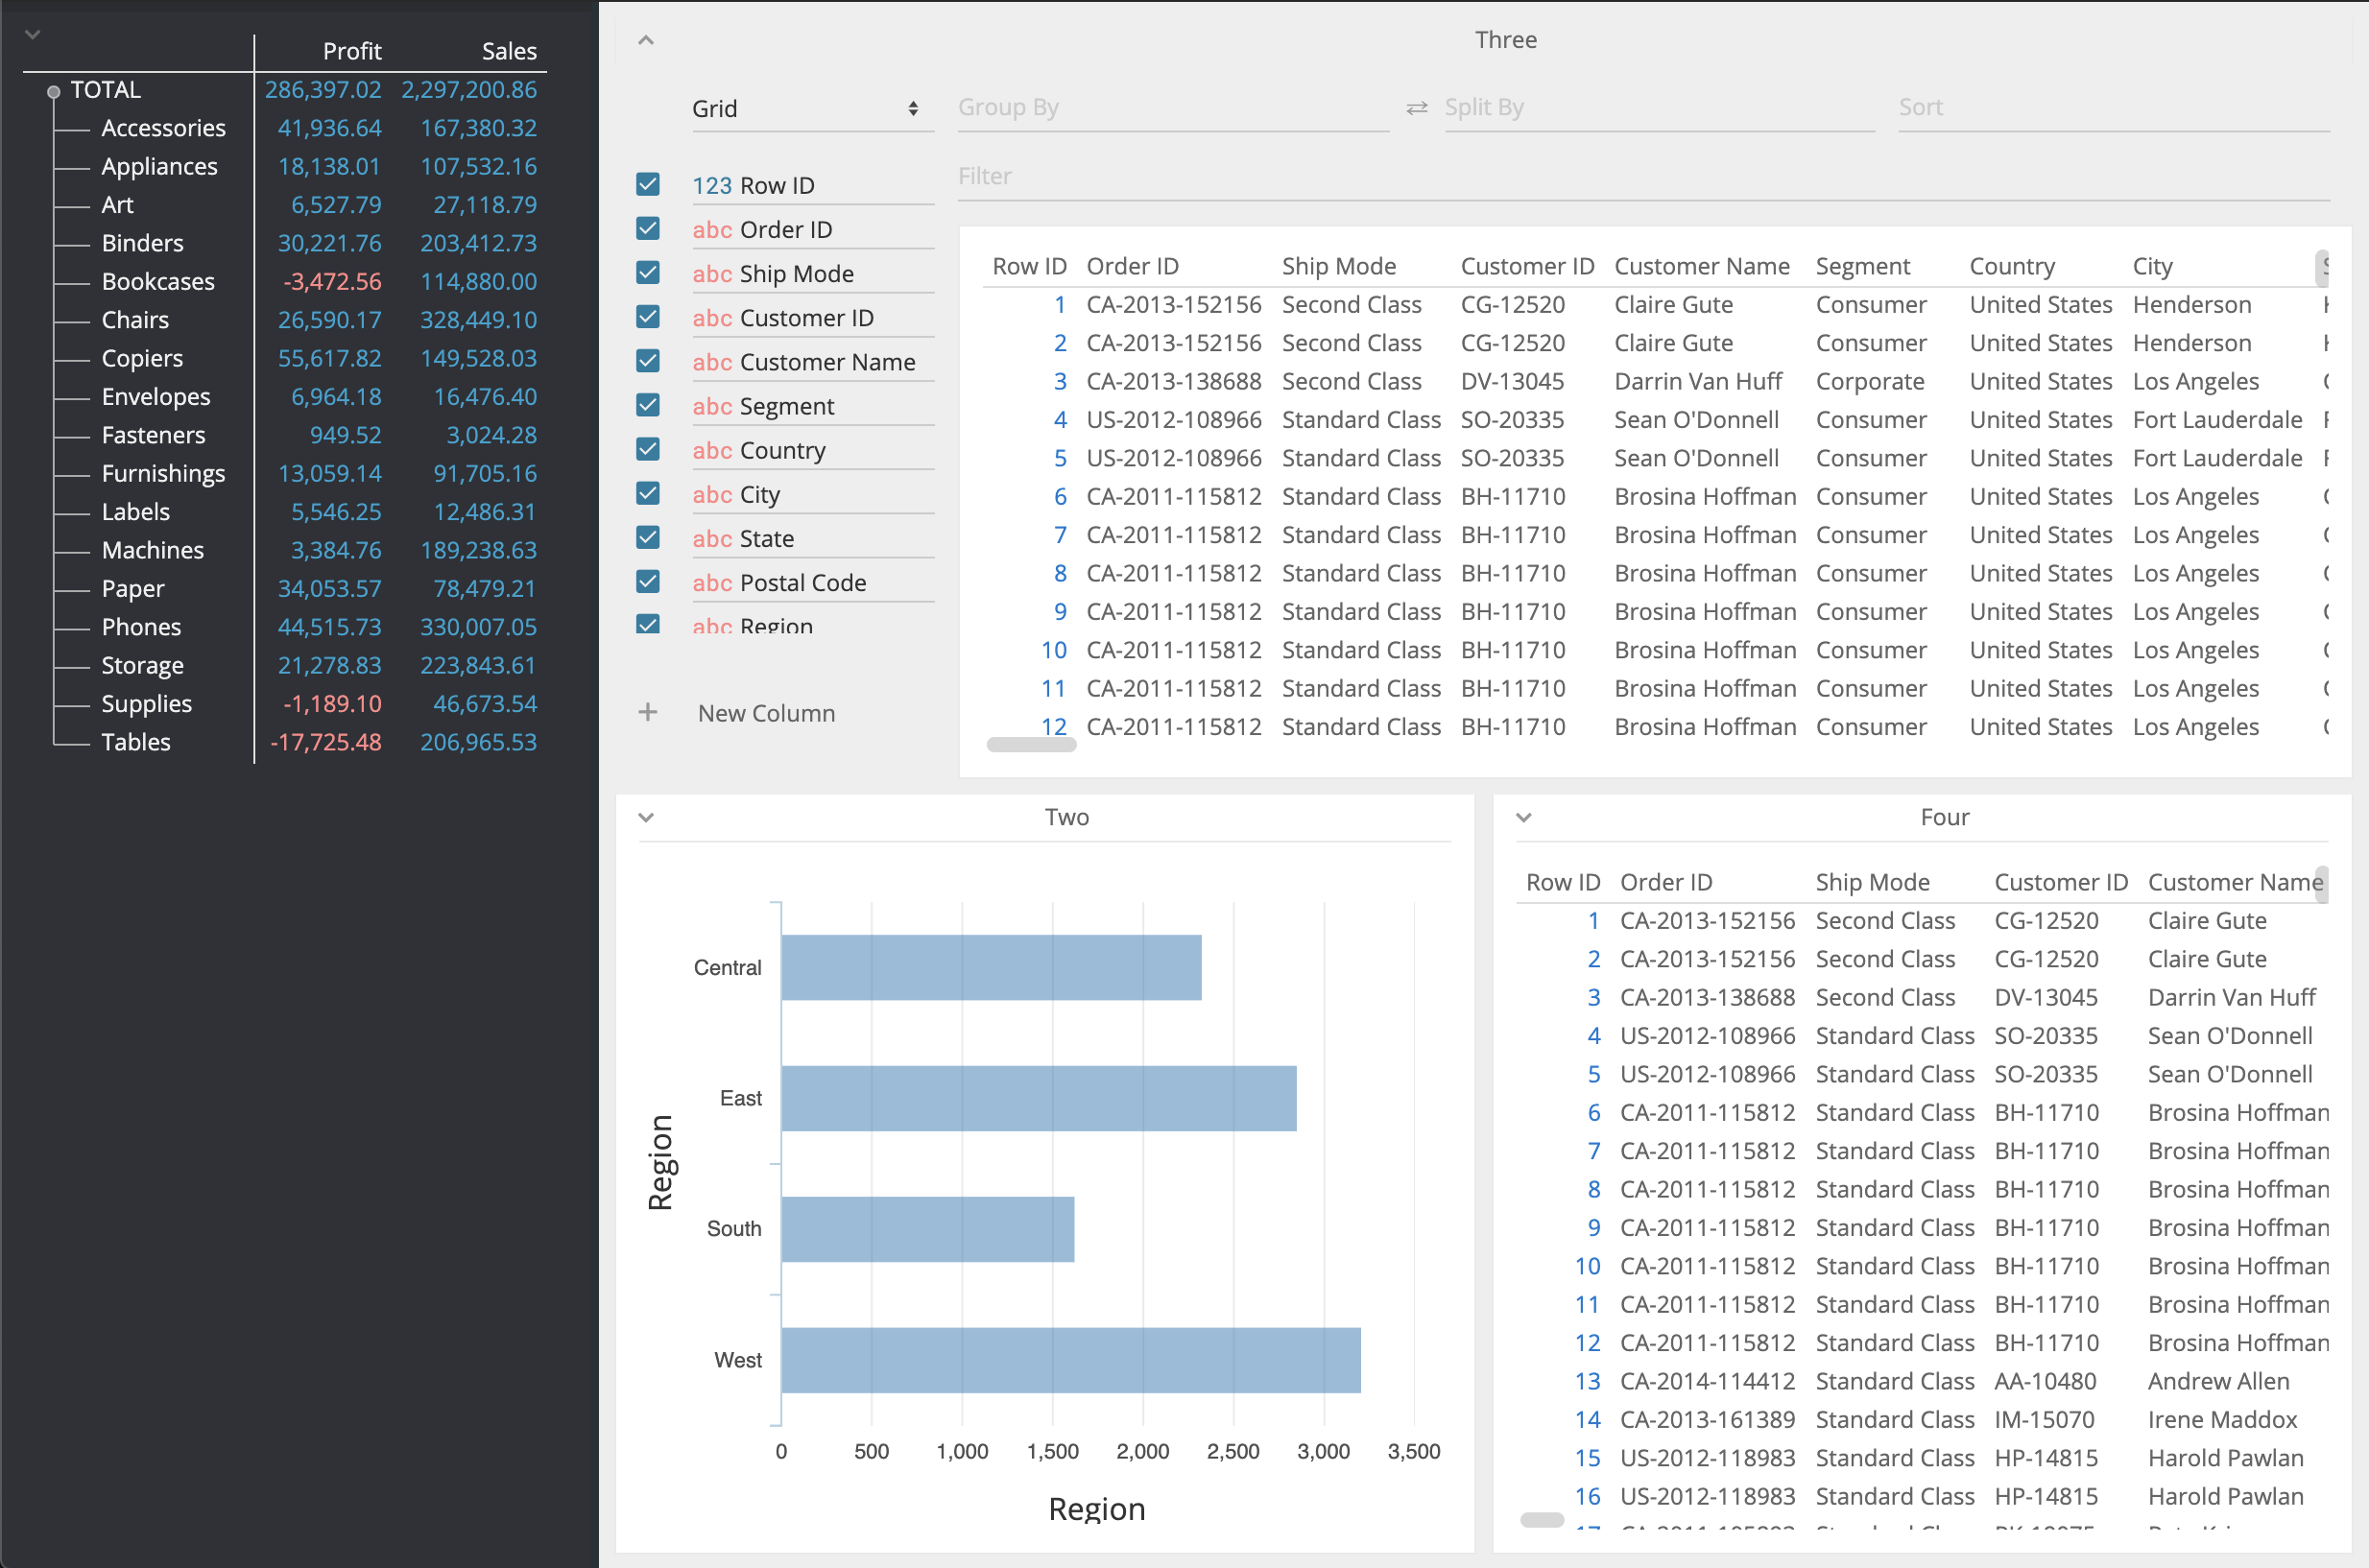Click the West bar in chart
Viewport: 2369px width, 1568px height.
[1070, 1360]
